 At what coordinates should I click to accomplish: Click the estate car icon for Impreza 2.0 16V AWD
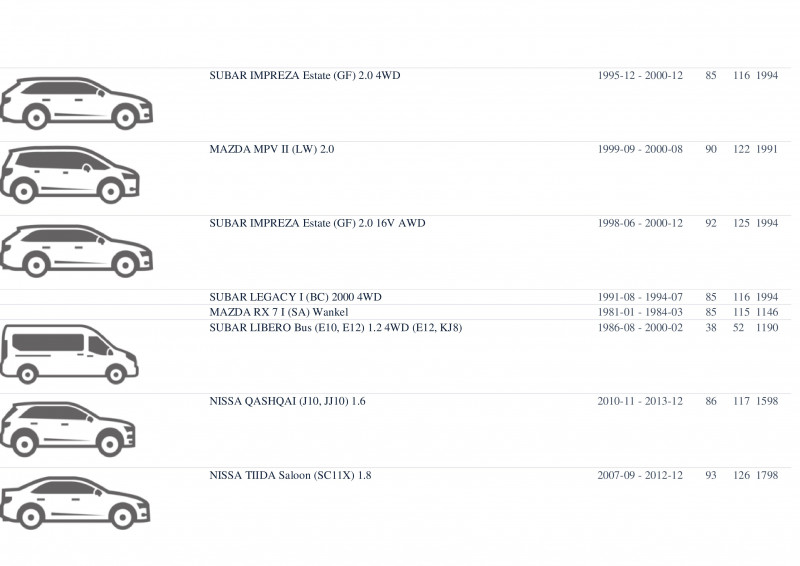77,251
